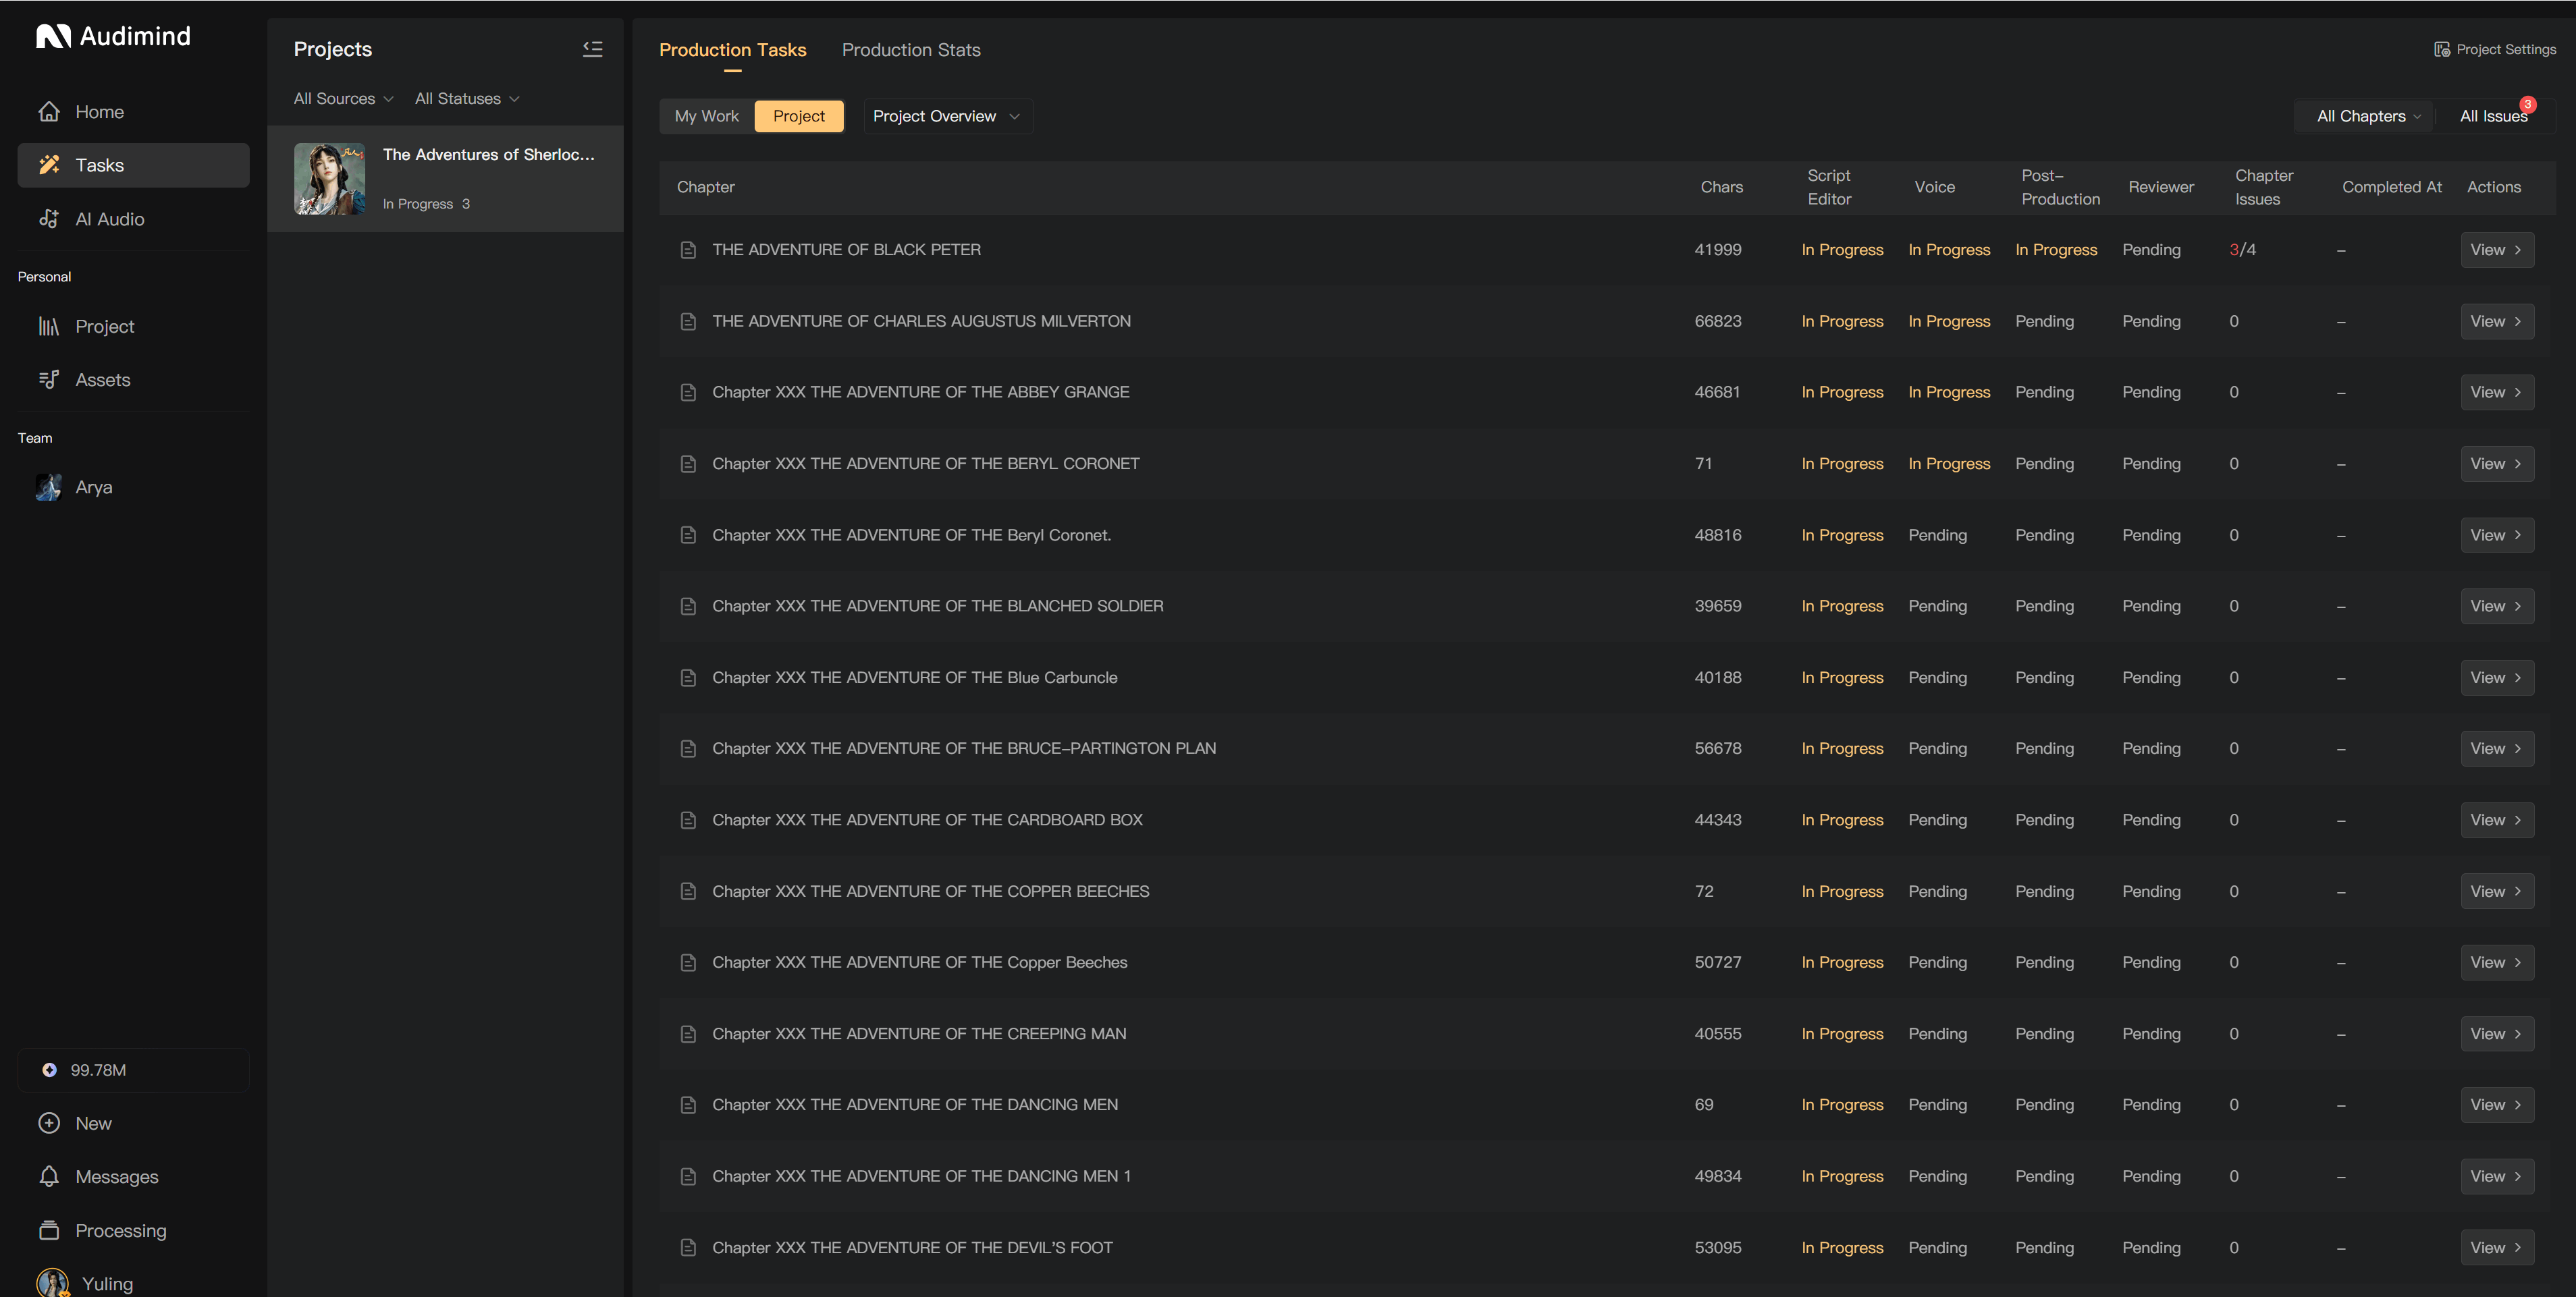Collapse the Projects panel list icon
The height and width of the screenshot is (1297, 2576).
[592, 49]
